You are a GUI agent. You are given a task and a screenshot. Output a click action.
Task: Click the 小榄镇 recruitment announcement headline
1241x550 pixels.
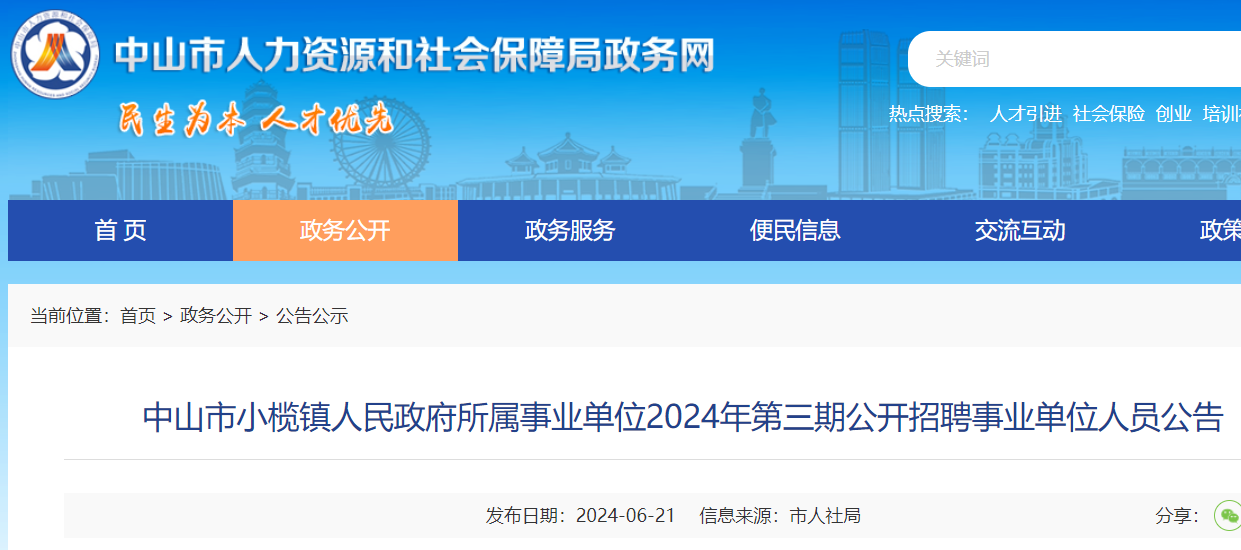(x=683, y=418)
